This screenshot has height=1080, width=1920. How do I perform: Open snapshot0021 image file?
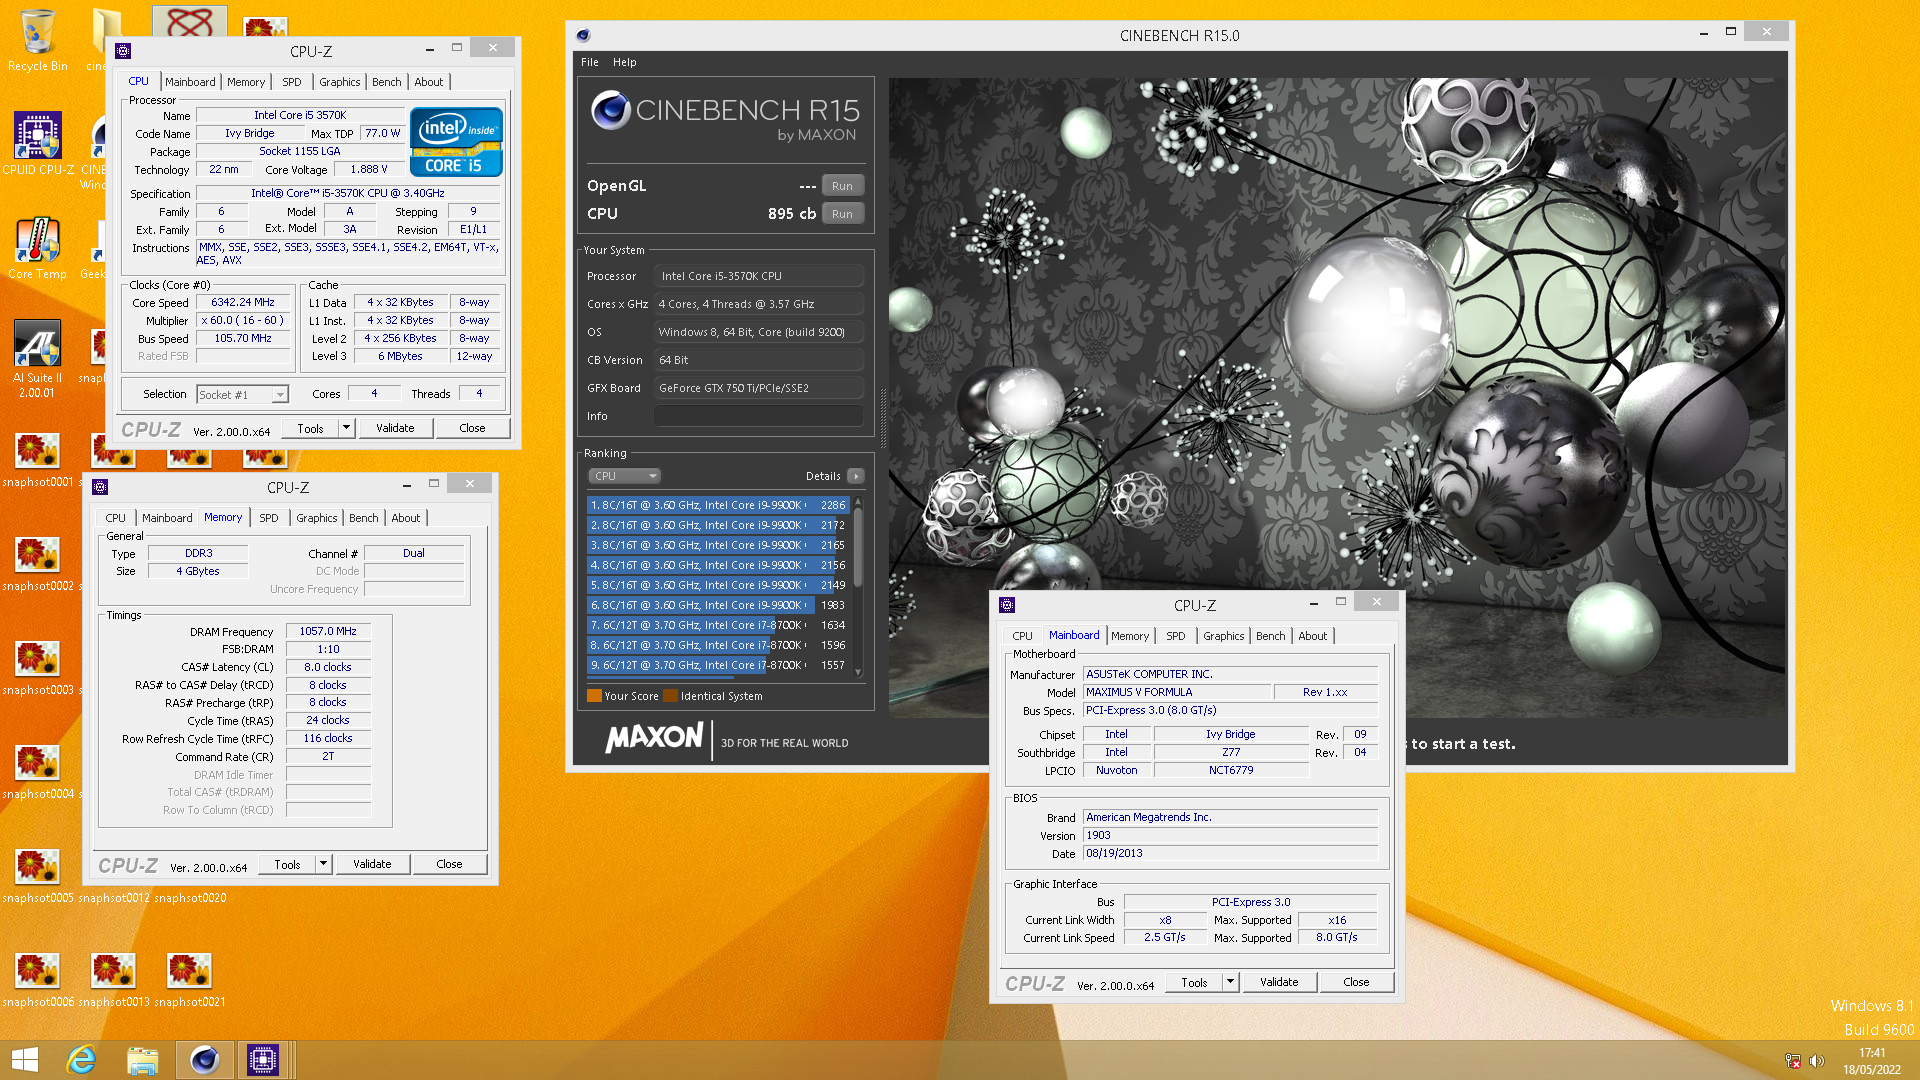tap(190, 980)
